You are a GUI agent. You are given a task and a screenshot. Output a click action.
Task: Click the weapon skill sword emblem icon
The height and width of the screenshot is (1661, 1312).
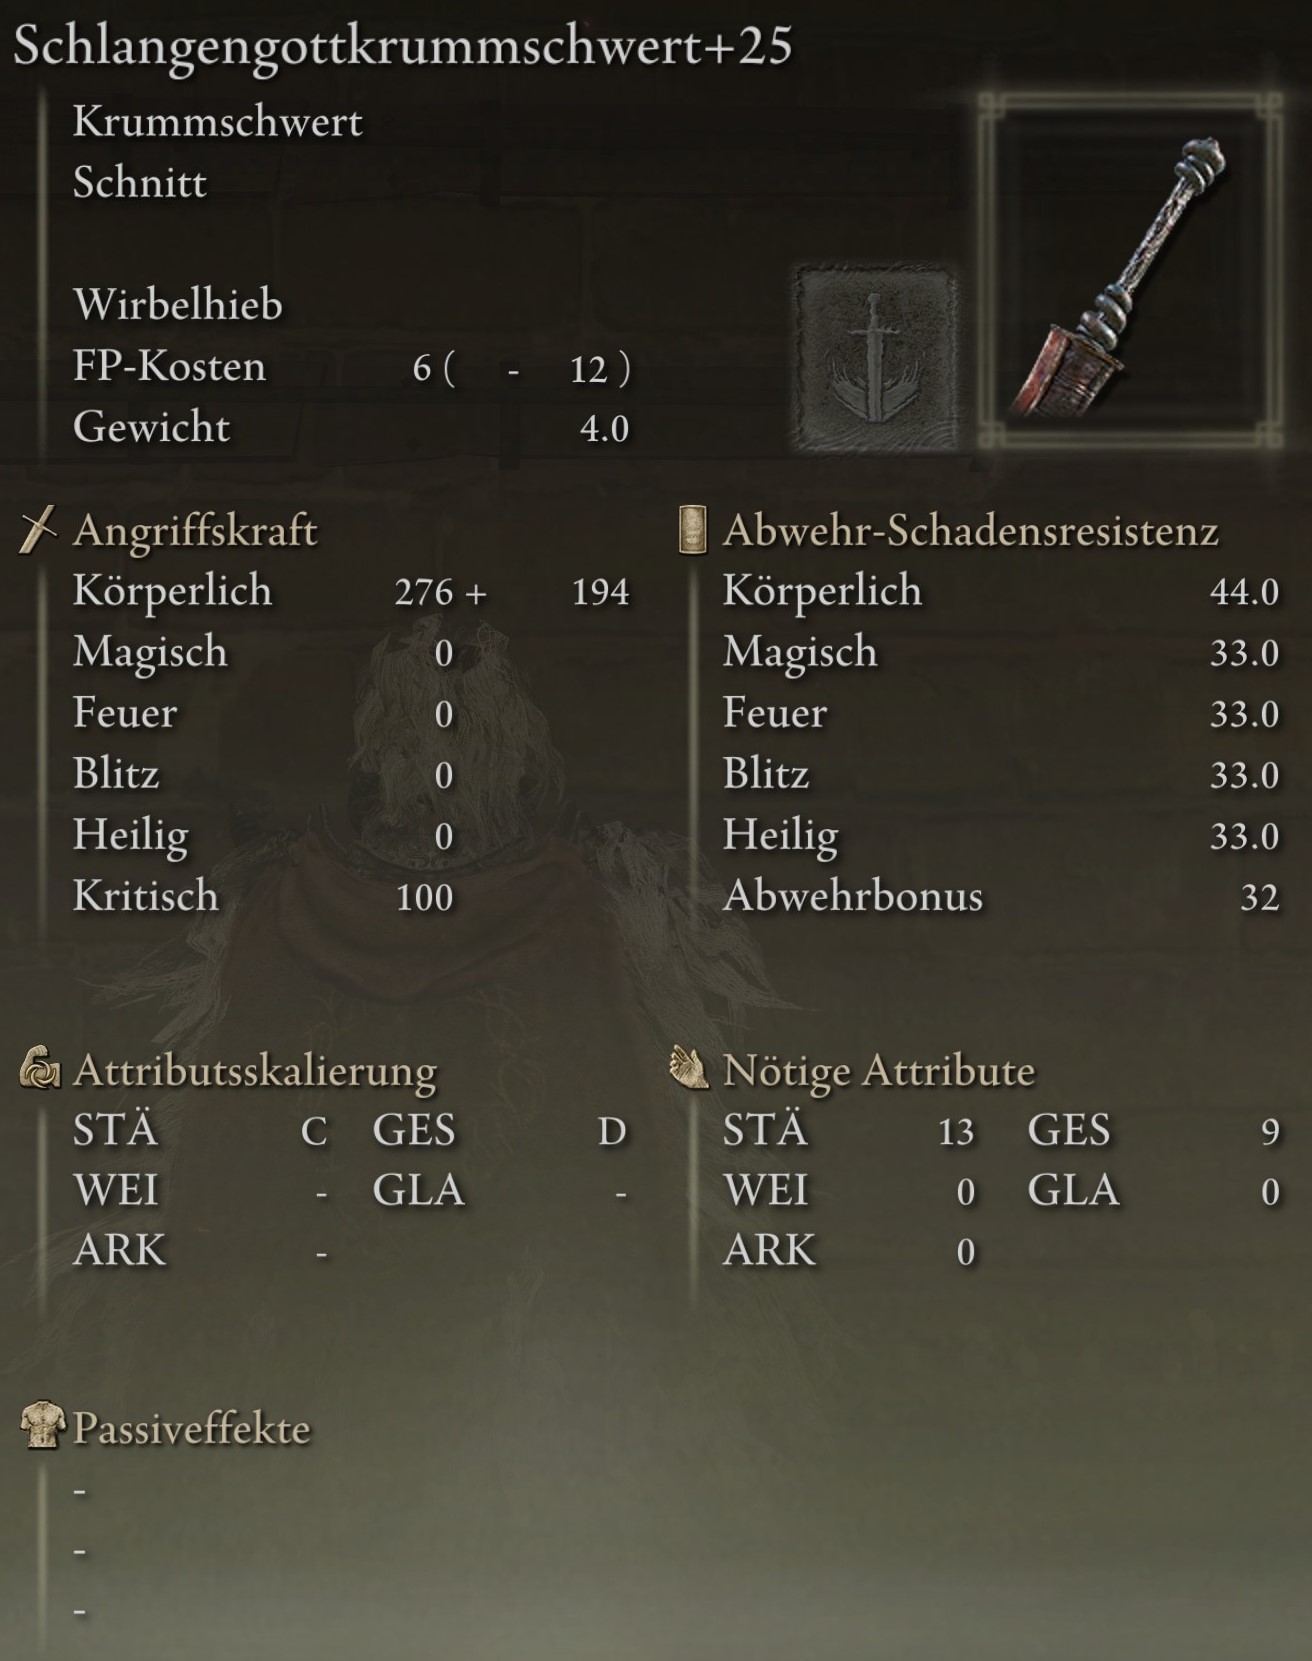[x=874, y=357]
